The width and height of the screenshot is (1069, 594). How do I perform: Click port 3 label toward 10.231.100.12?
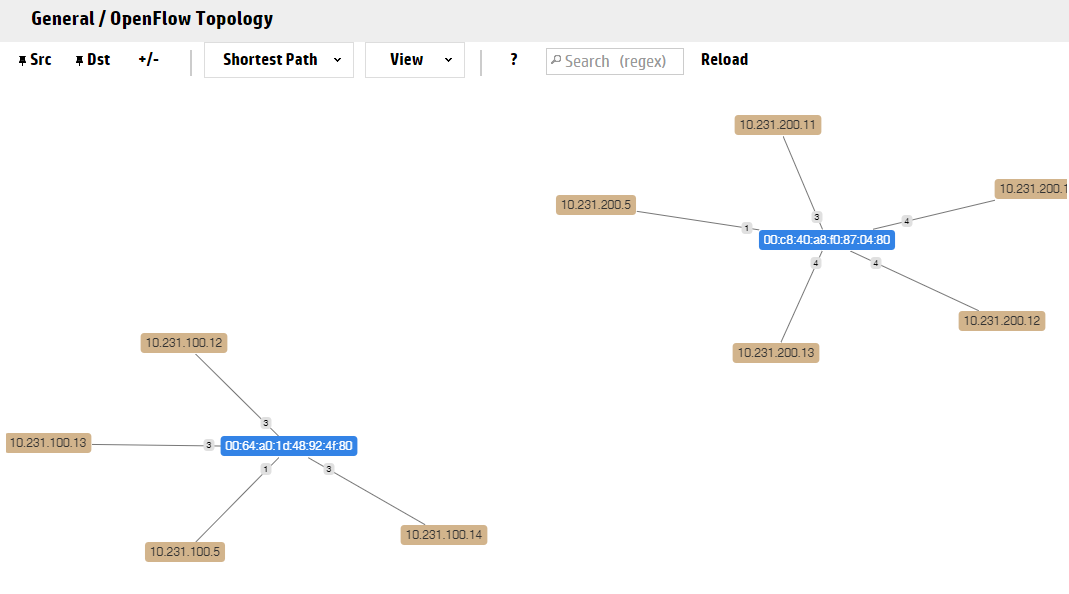[x=266, y=423]
